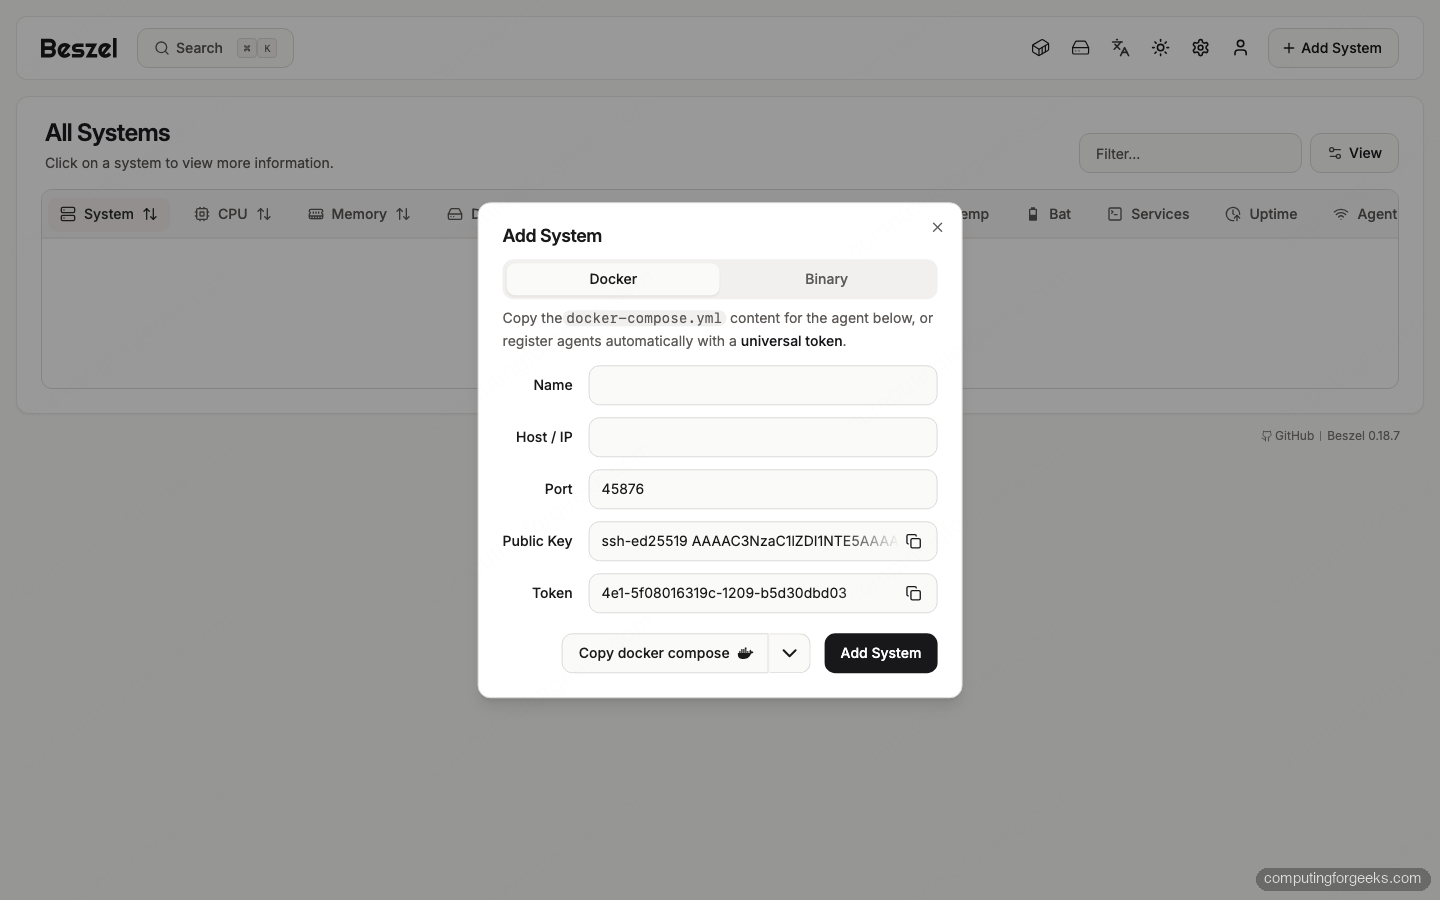The image size is (1440, 900).
Task: Switch to the Binary tab
Action: (x=826, y=279)
